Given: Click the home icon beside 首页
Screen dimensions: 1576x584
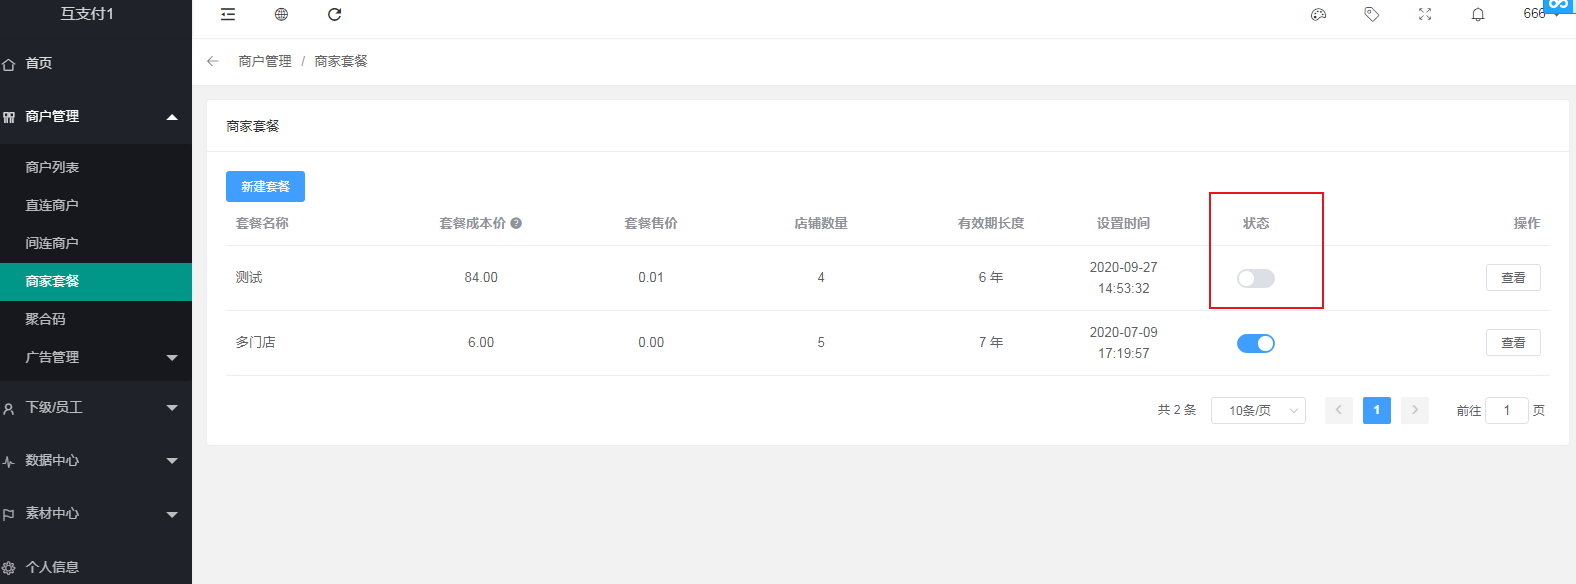Looking at the screenshot, I should tap(9, 64).
